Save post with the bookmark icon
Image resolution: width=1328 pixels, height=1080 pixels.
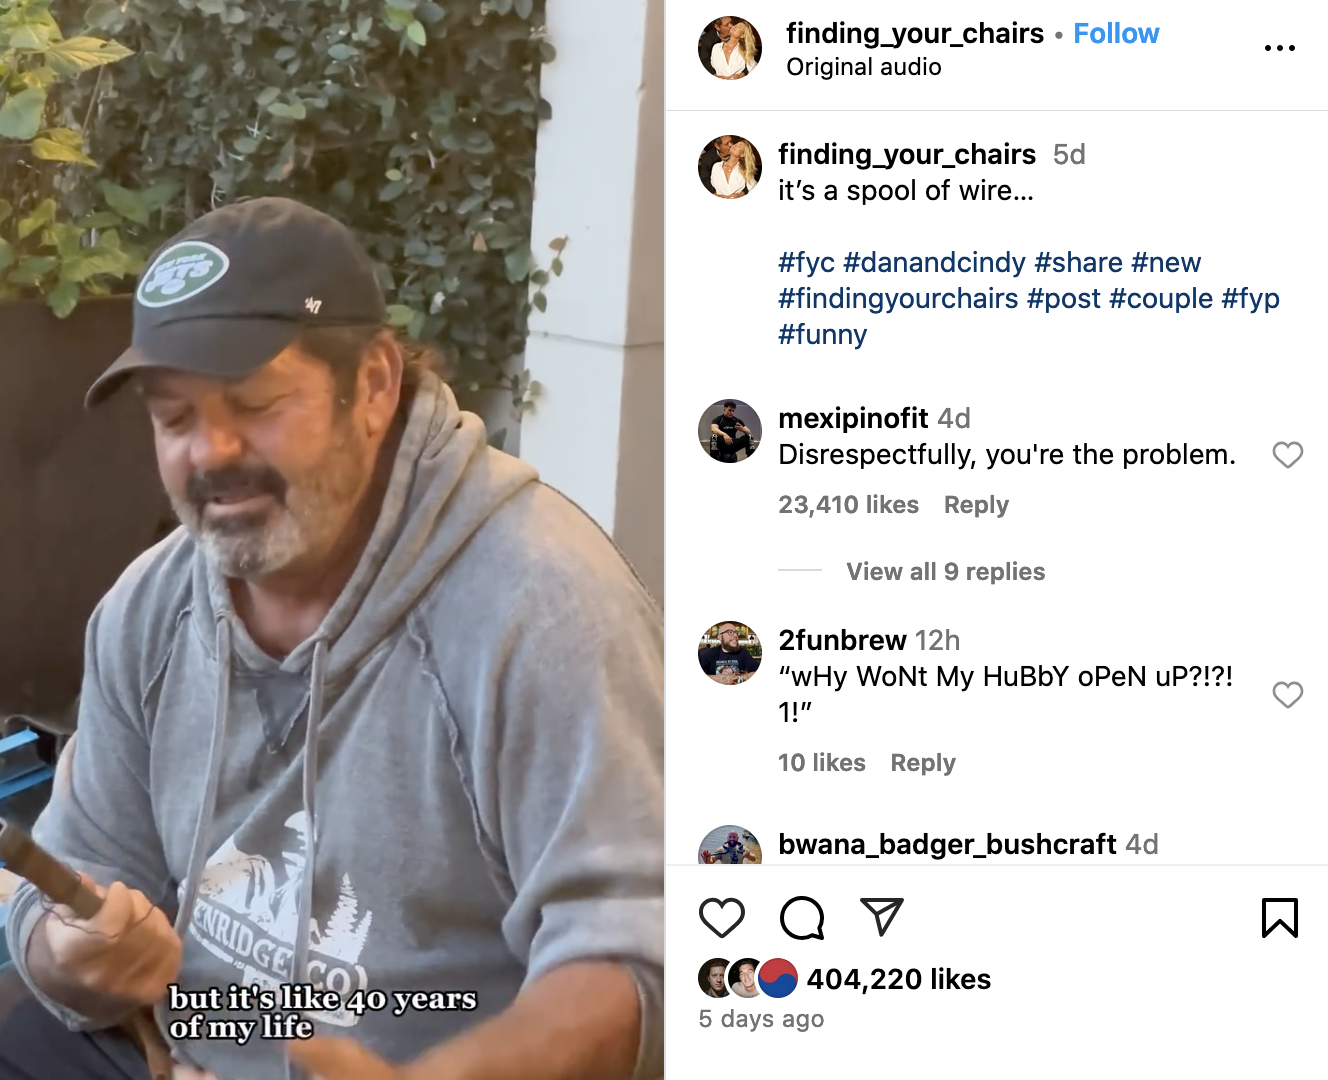[1279, 917]
